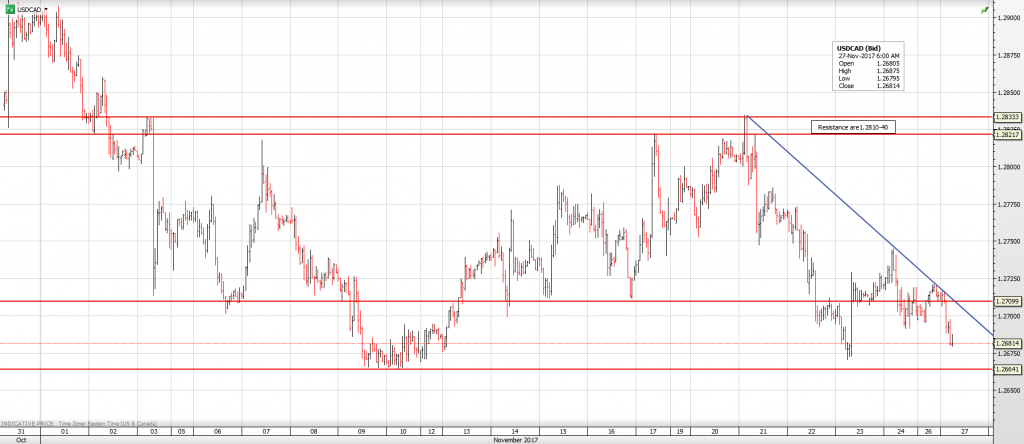The width and height of the screenshot is (1024, 444).
Task: Click the green chart arrow icon top-right
Action: pyautogui.click(x=985, y=8)
